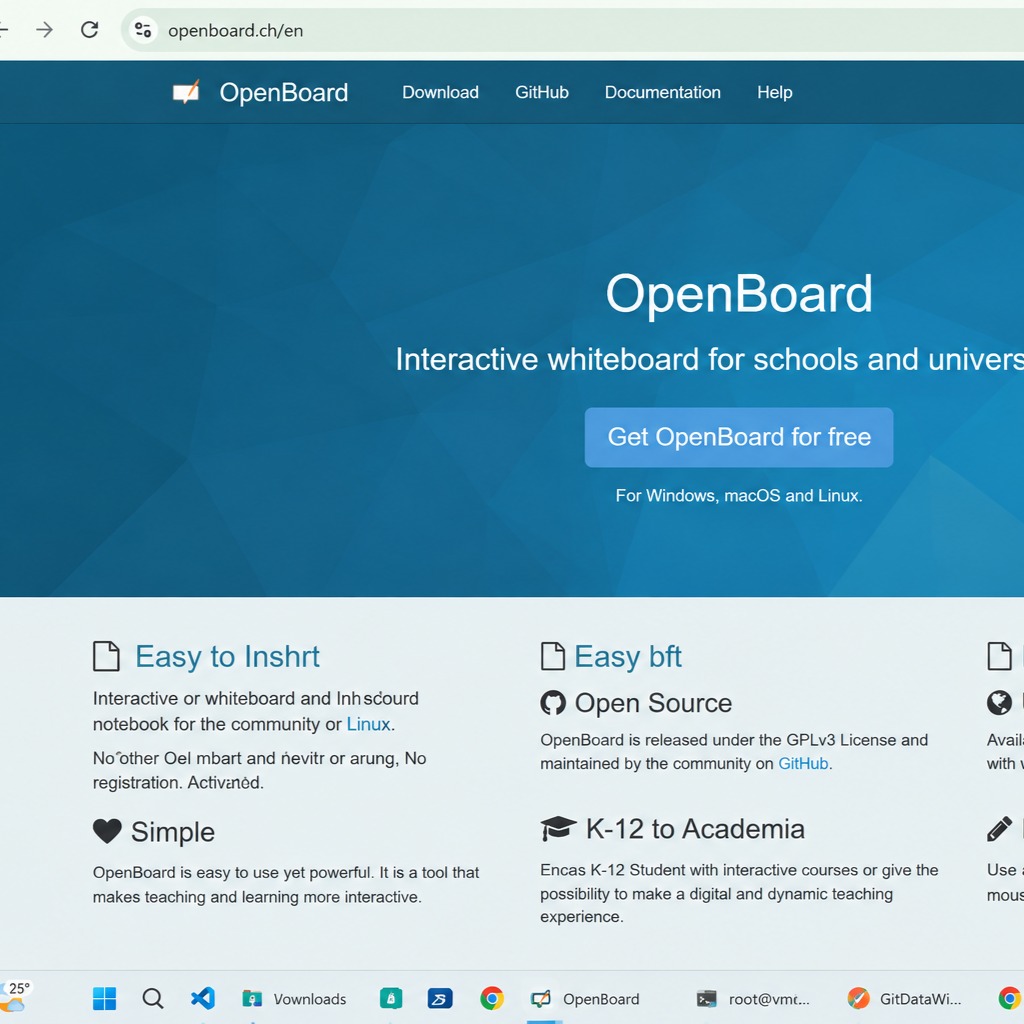Image resolution: width=1024 pixels, height=1024 pixels.
Task: Open Windows taskbar search
Action: (x=153, y=999)
